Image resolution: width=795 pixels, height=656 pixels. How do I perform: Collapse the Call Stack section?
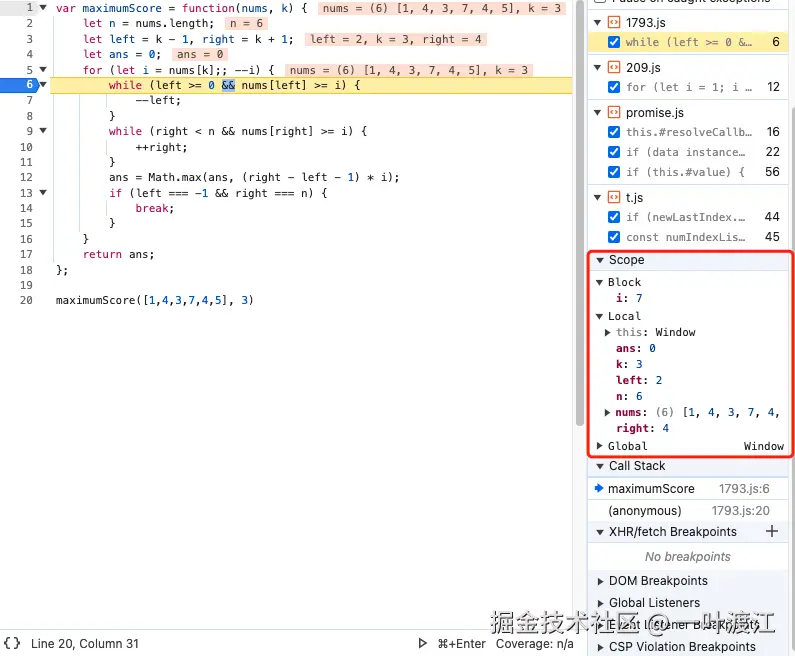pos(600,466)
